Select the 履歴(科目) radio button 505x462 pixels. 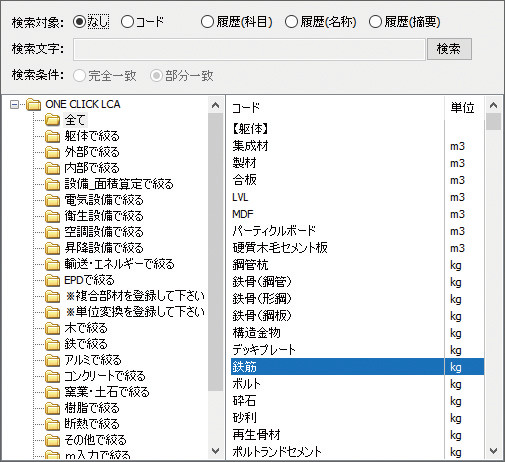coord(207,22)
